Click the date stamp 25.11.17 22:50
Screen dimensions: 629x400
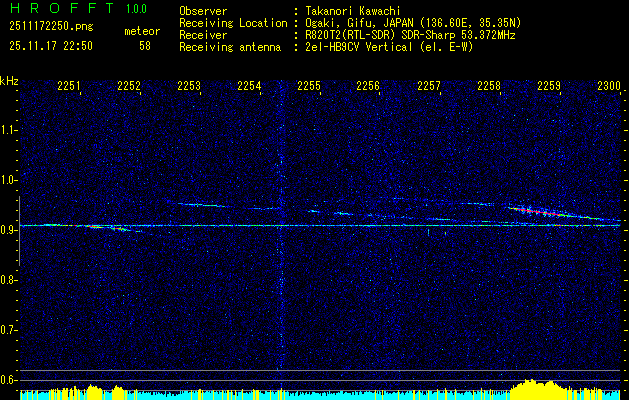point(51,46)
